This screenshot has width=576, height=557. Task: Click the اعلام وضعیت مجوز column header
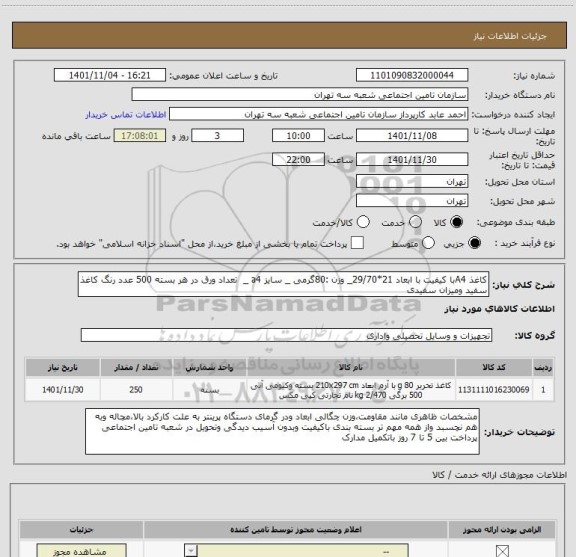[296, 530]
